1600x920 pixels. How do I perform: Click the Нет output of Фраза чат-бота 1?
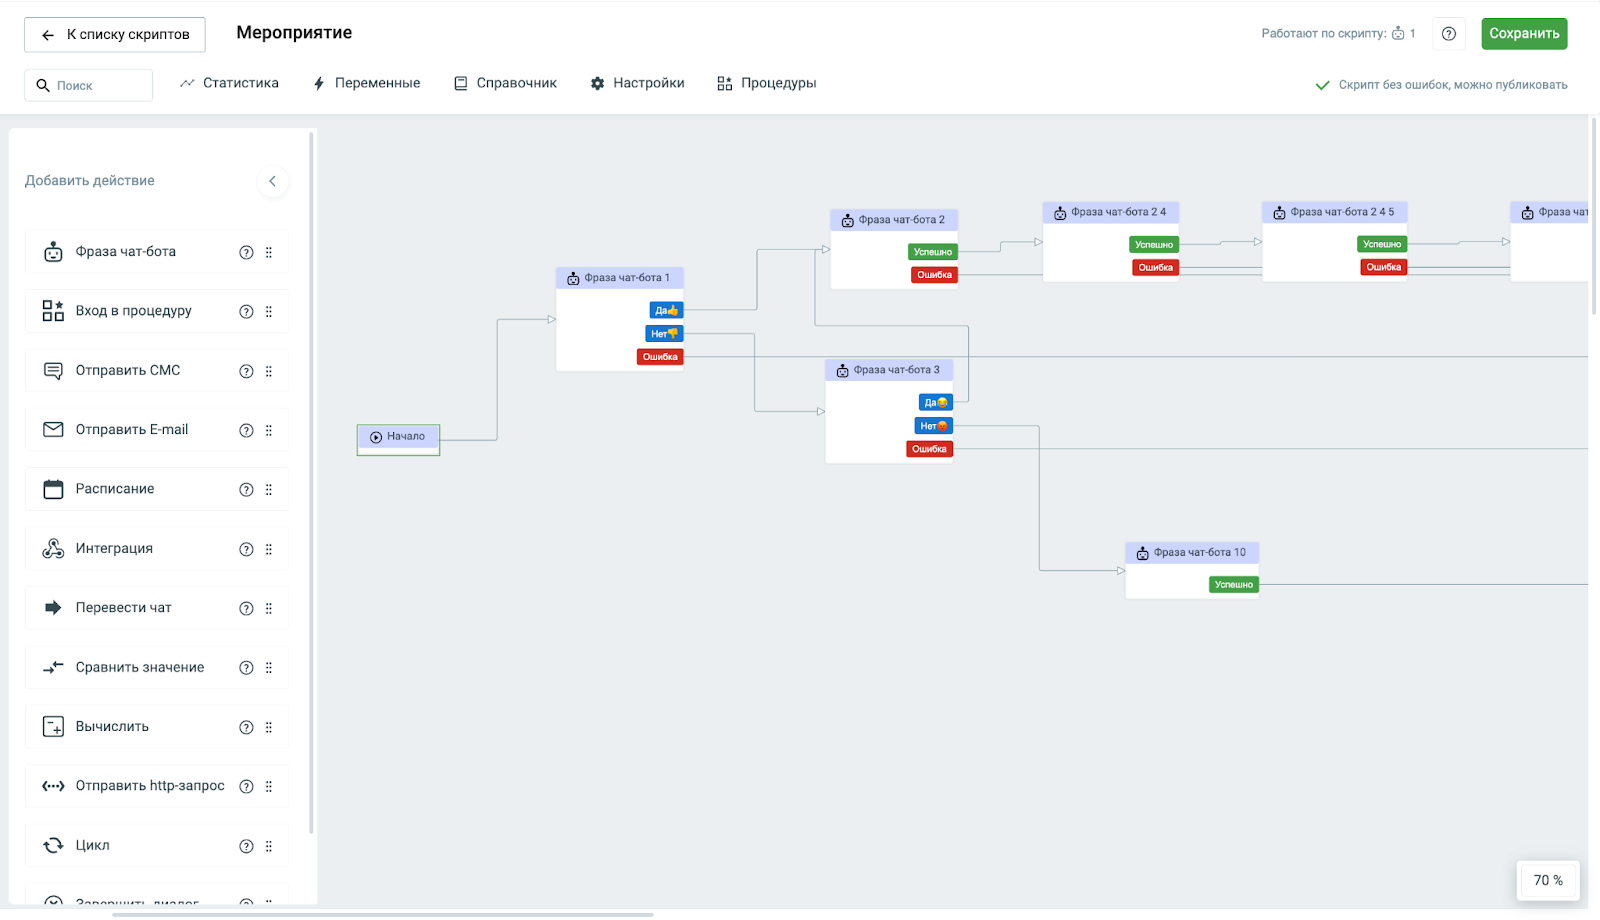pyautogui.click(x=664, y=334)
